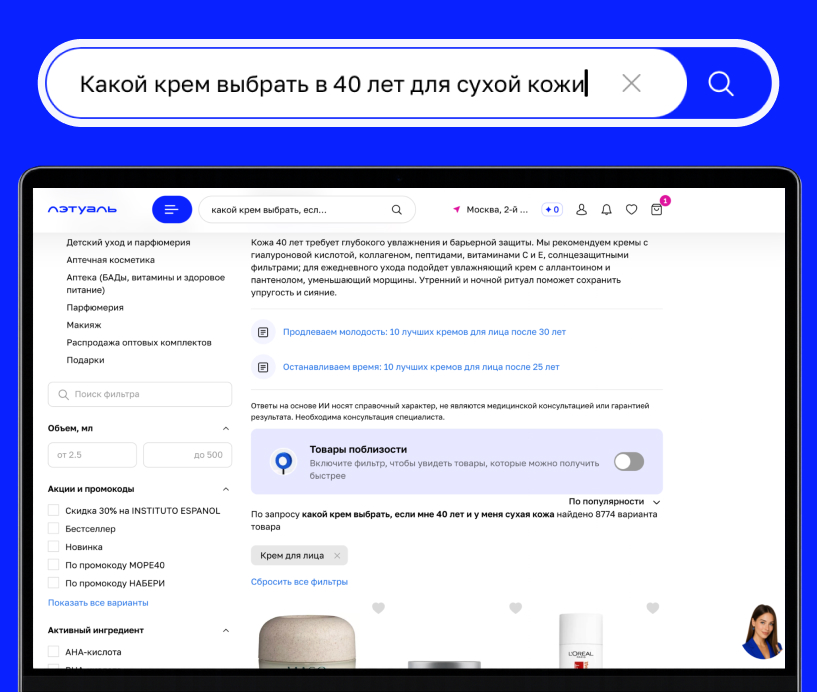Screen dimensions: 817x692
Task: Select the Макияж category
Action: click(84, 325)
